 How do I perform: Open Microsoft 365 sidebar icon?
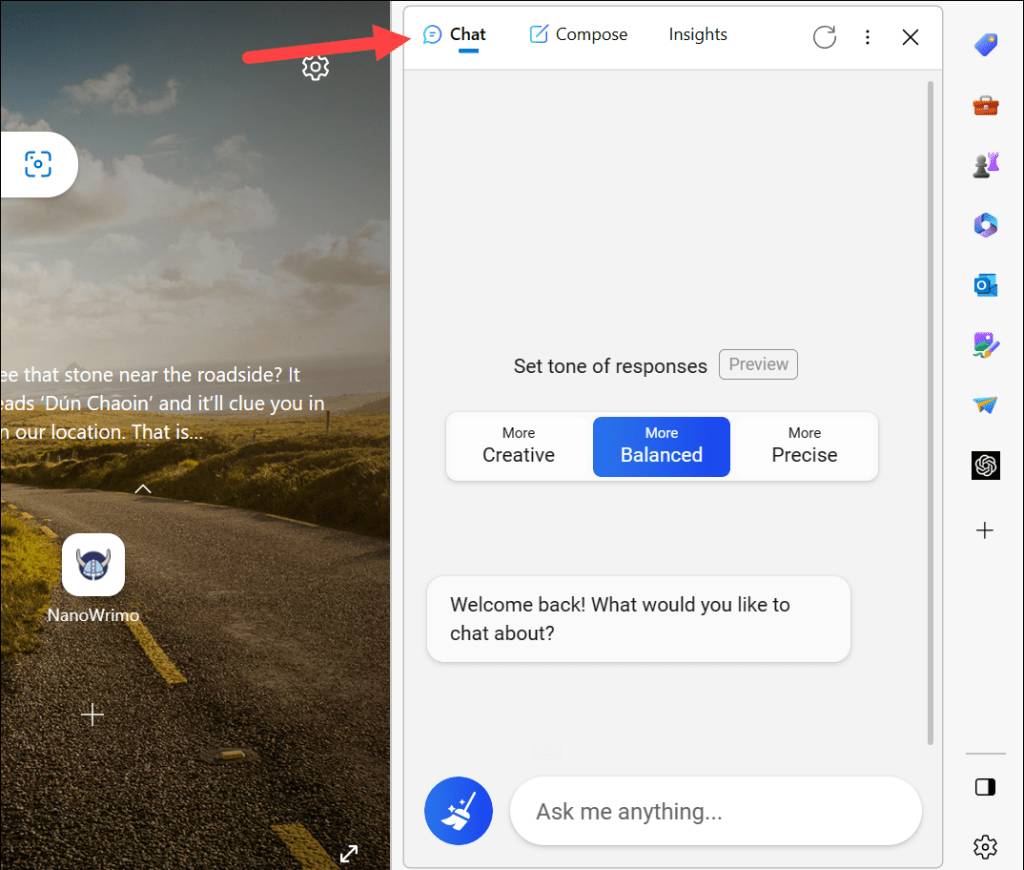[985, 225]
